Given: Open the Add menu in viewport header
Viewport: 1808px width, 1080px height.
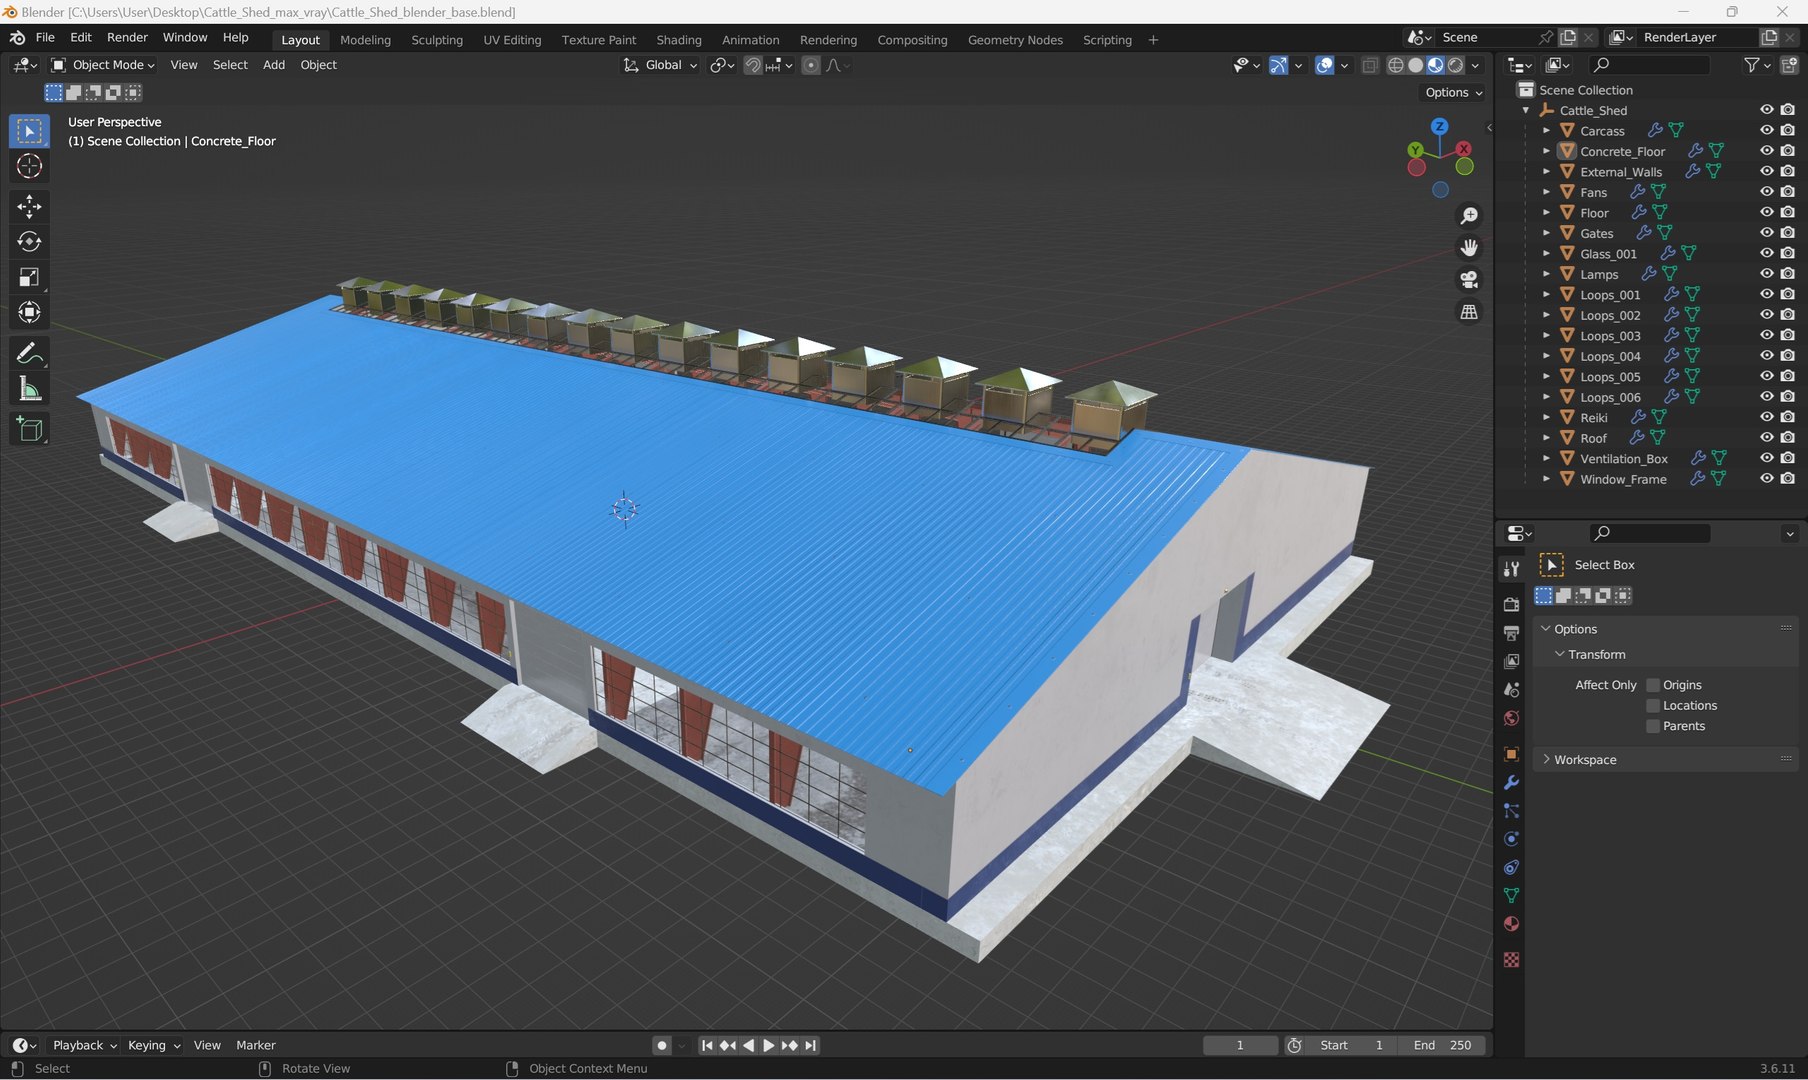Looking at the screenshot, I should 274,65.
